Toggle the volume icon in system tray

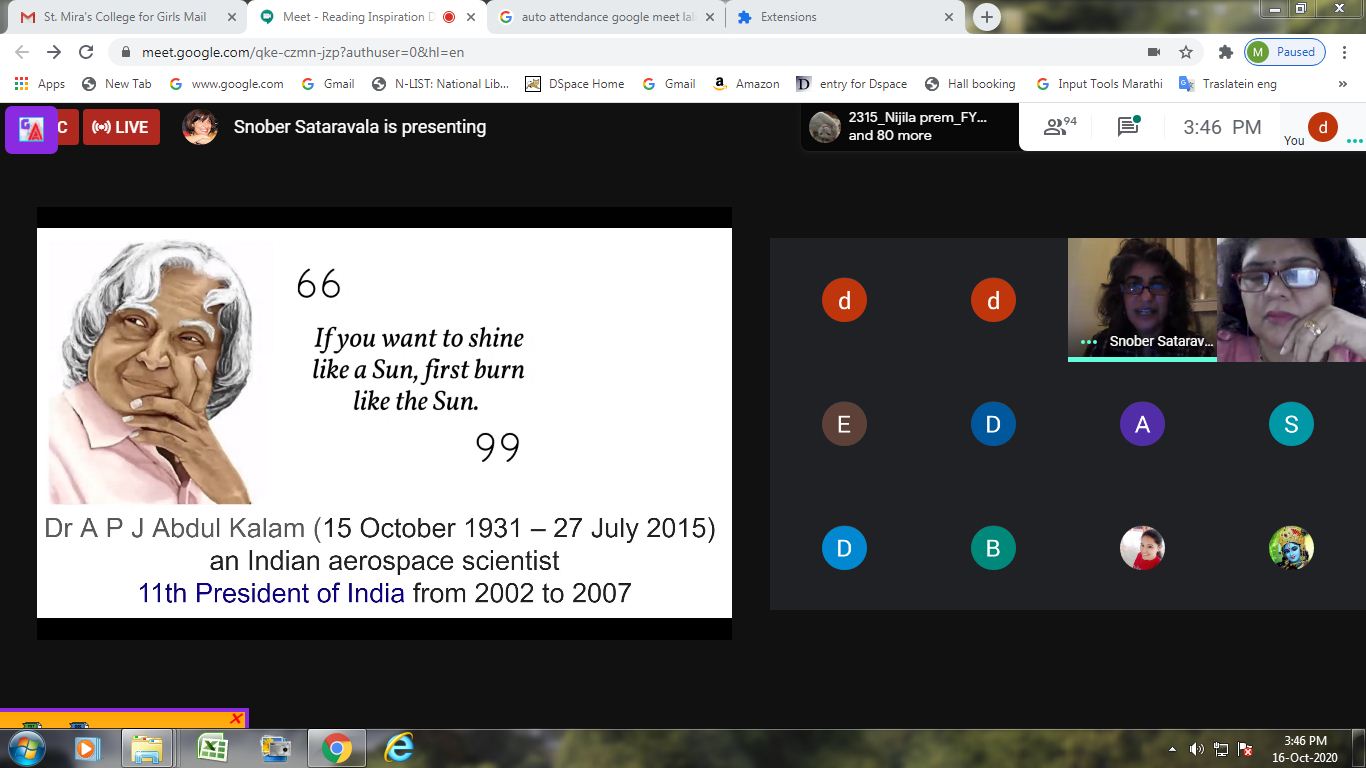(1196, 749)
